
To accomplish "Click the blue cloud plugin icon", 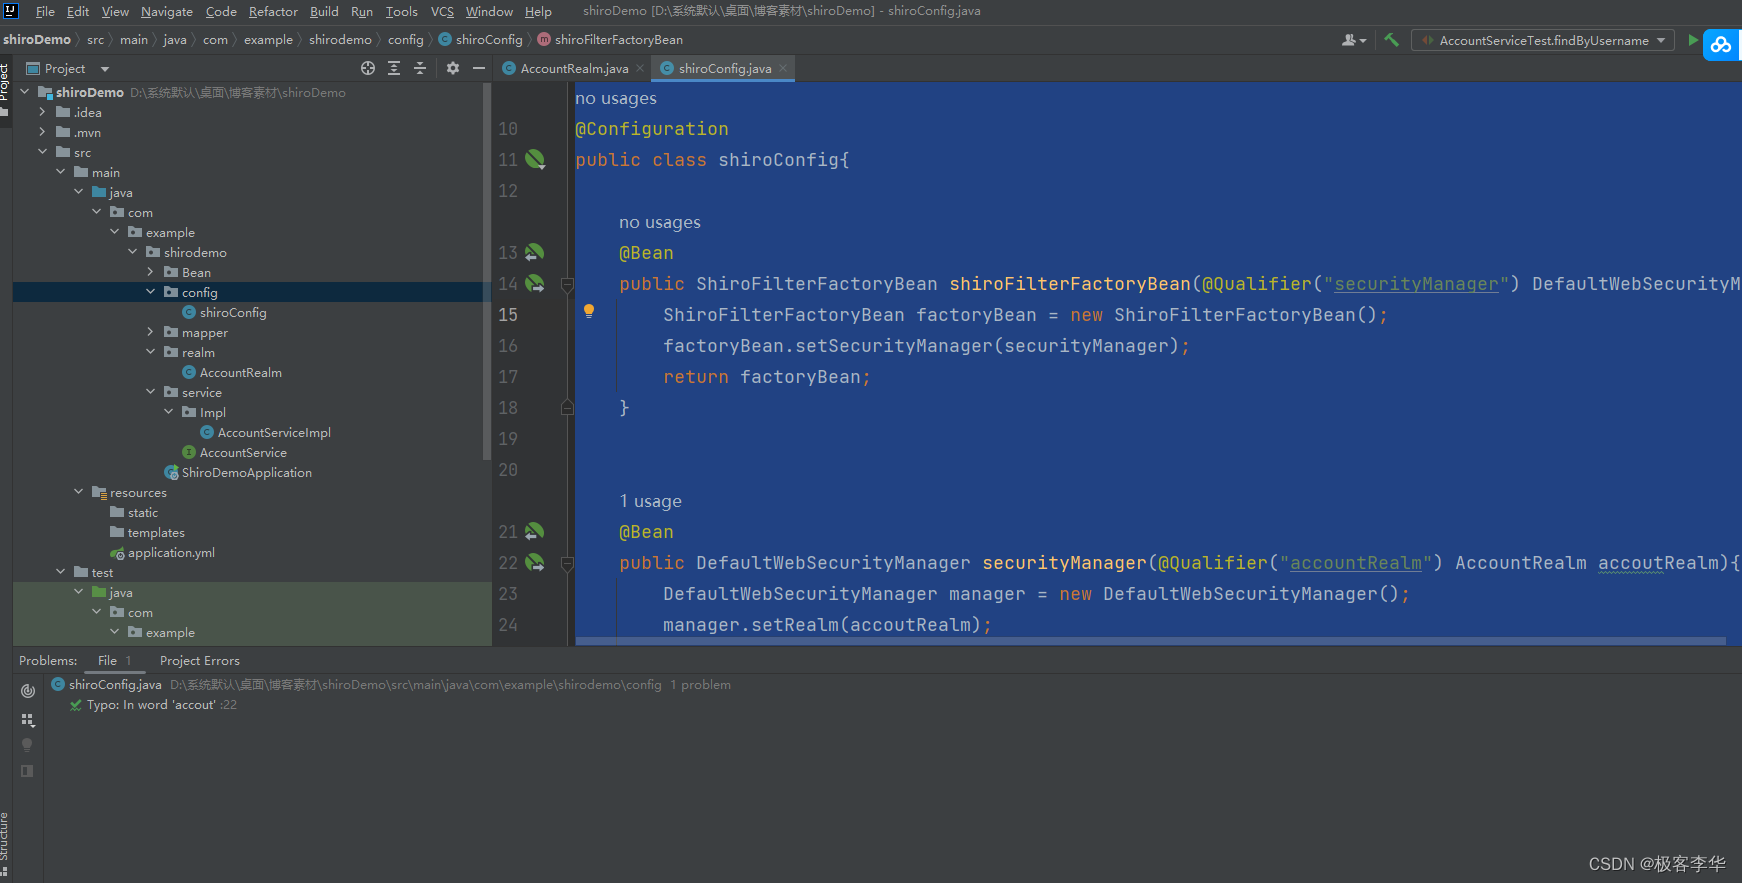I will click(x=1721, y=45).
